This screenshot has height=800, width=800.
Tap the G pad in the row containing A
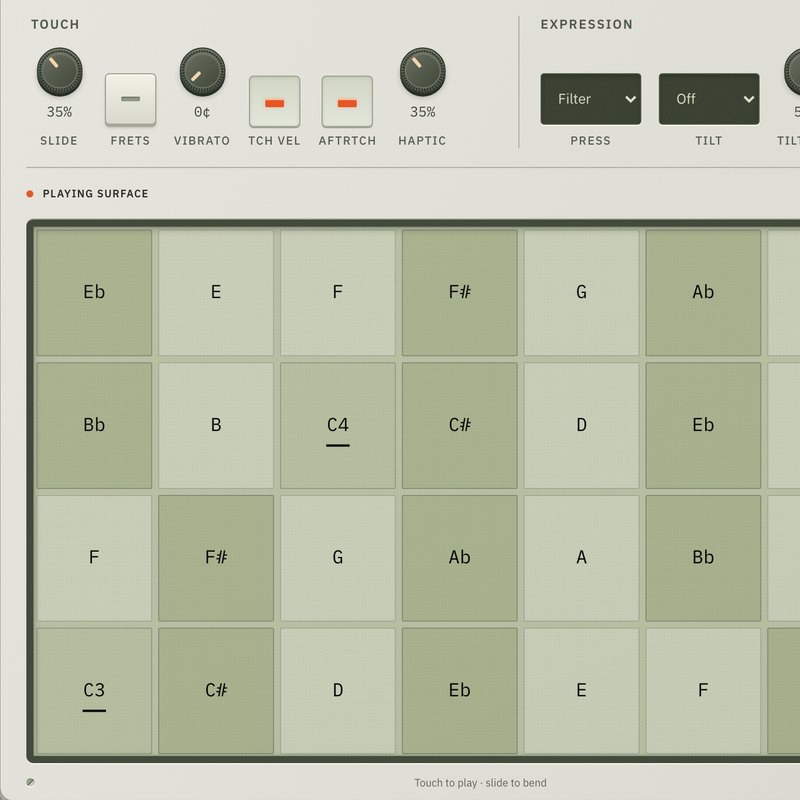(x=338, y=558)
